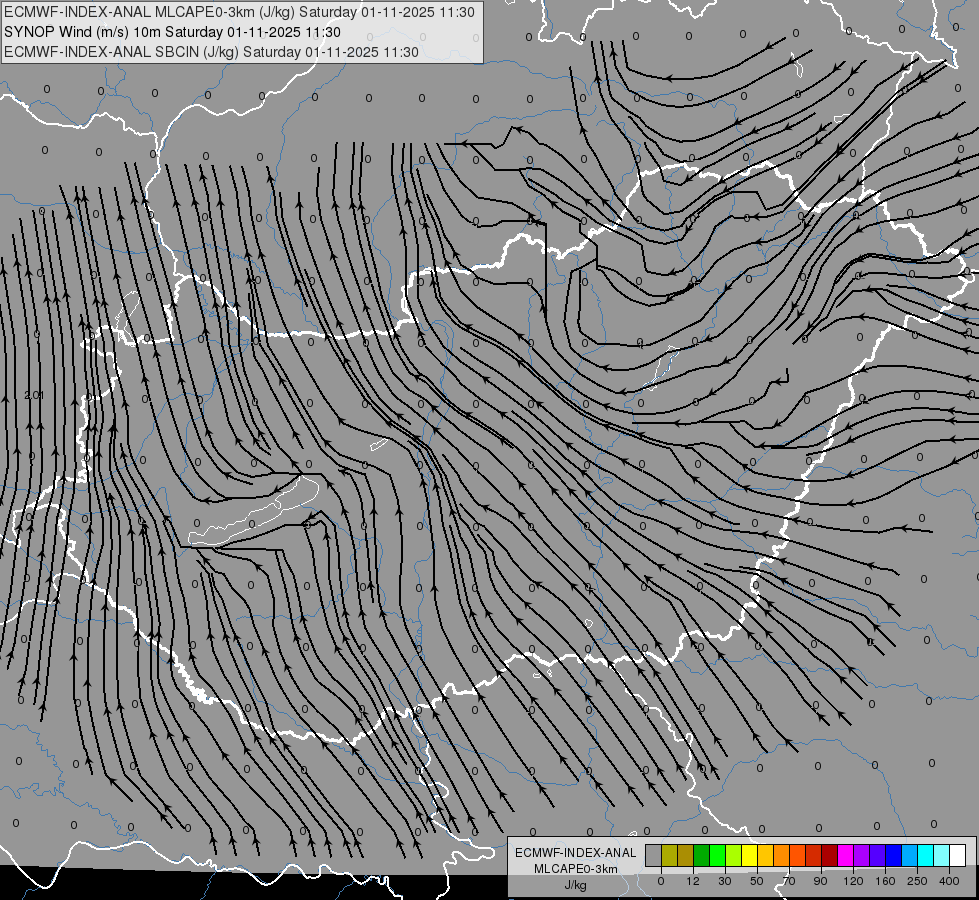Screen dimensions: 979x900
Task: Click the legend scale value 400
Action: tap(949, 881)
